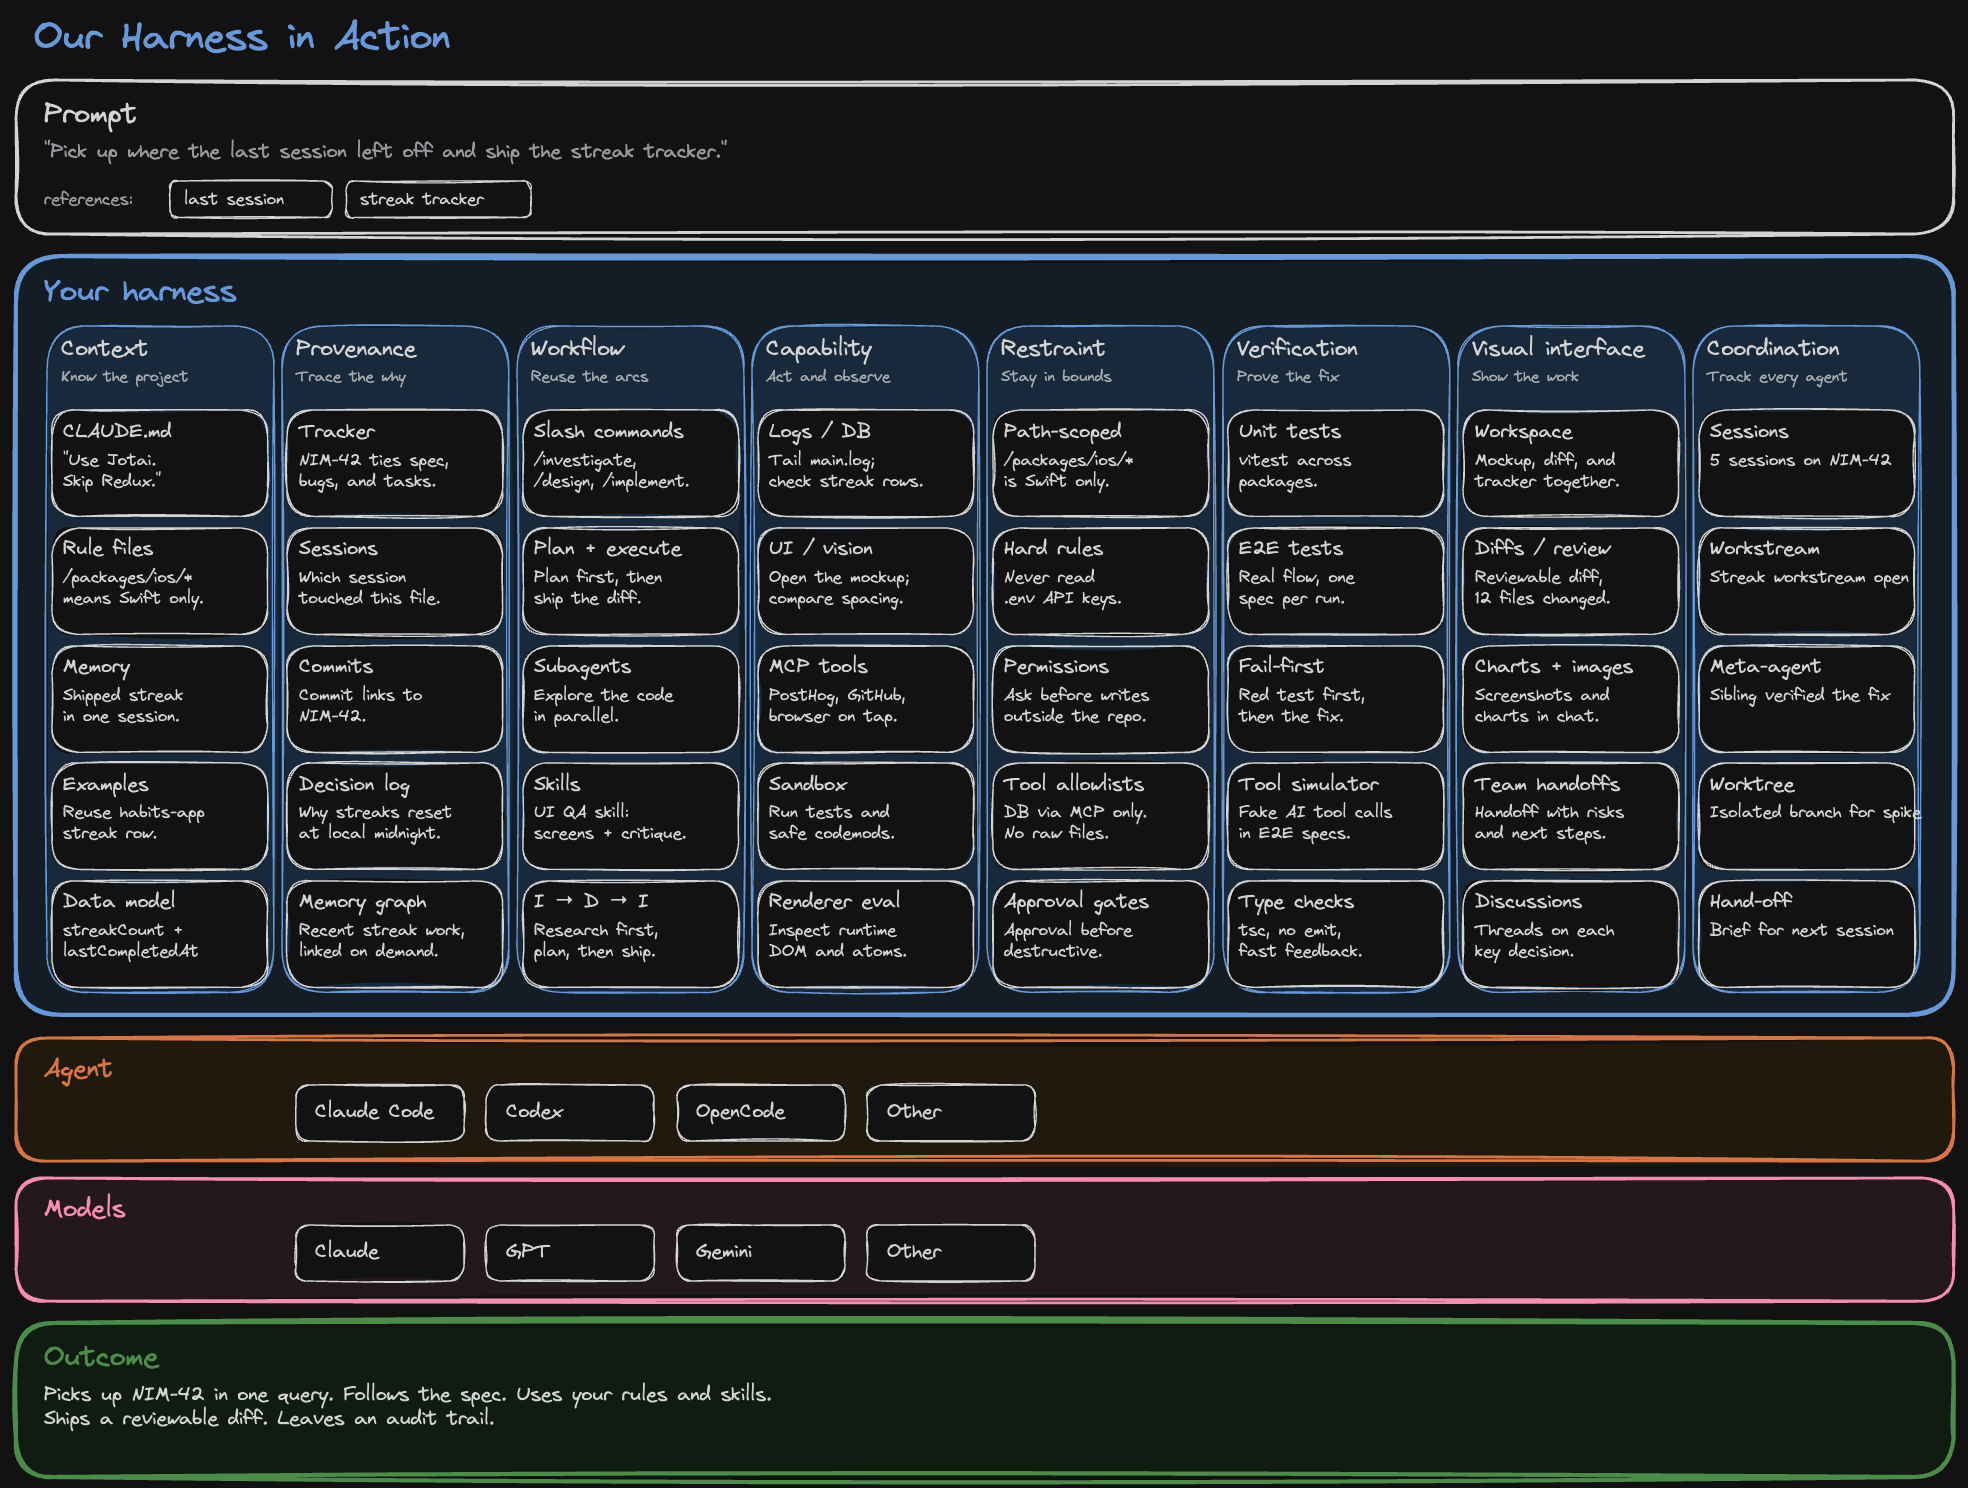Viewport: 1968px width, 1488px height.
Task: Open the Type checks card
Action: (x=1336, y=934)
